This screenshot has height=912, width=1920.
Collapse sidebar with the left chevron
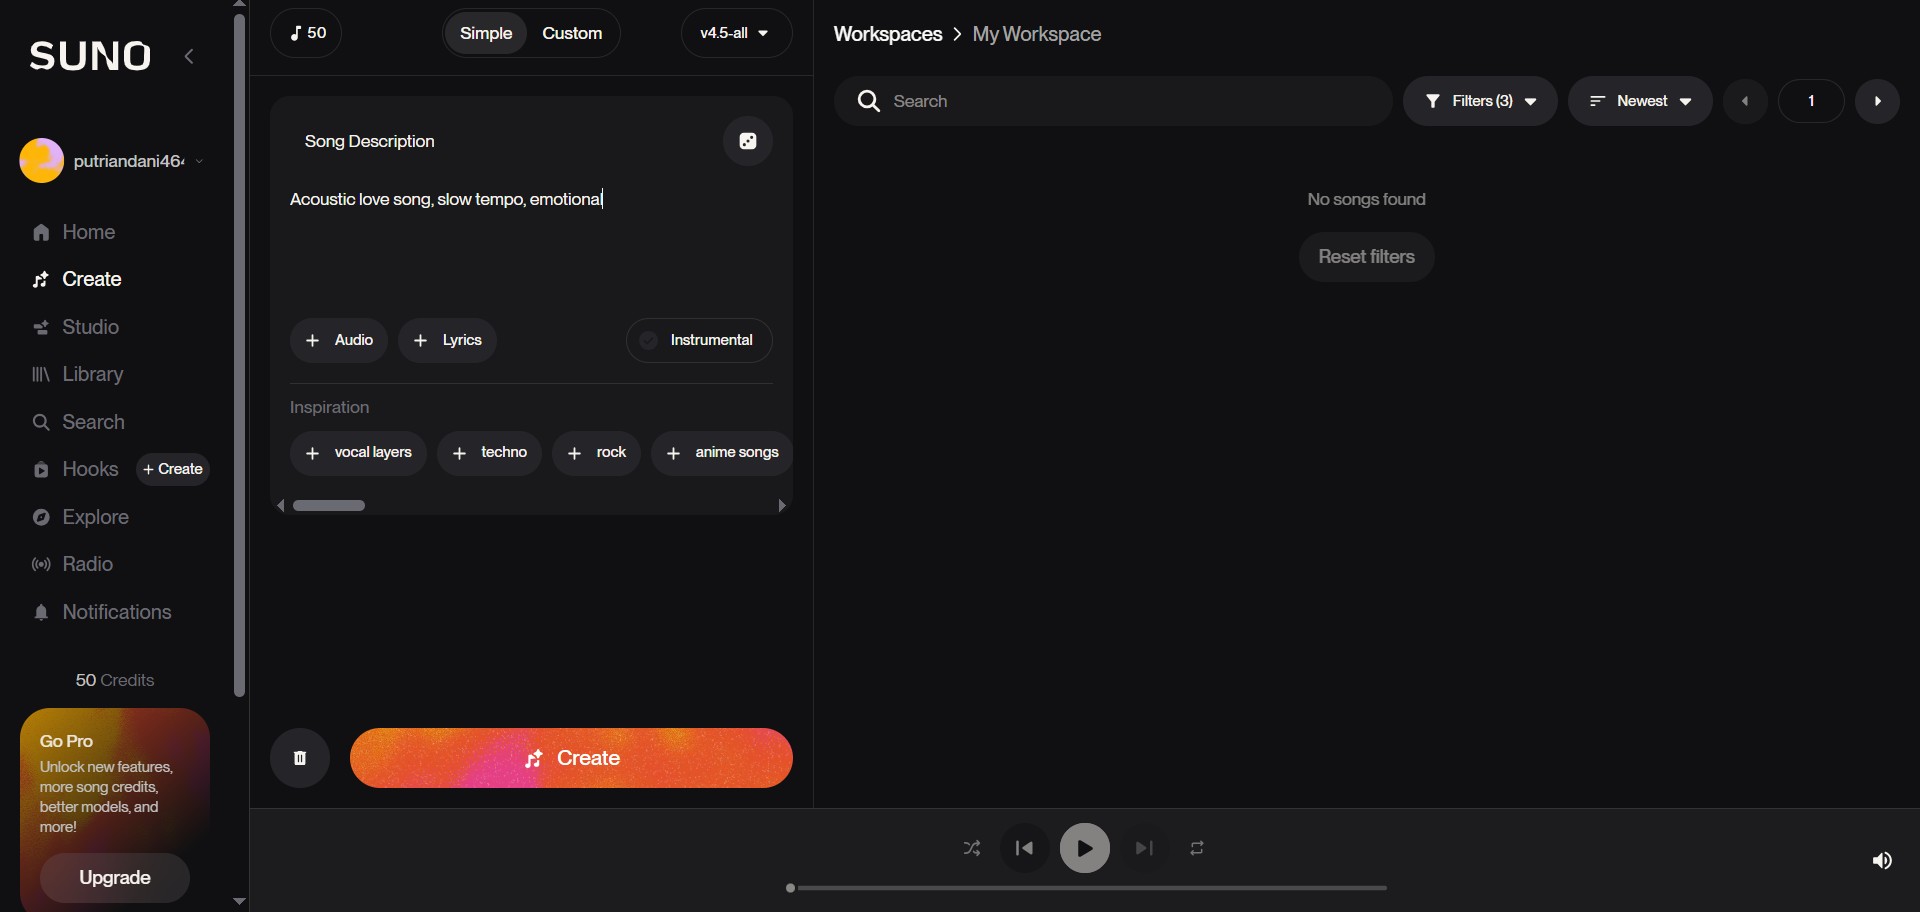tap(189, 56)
